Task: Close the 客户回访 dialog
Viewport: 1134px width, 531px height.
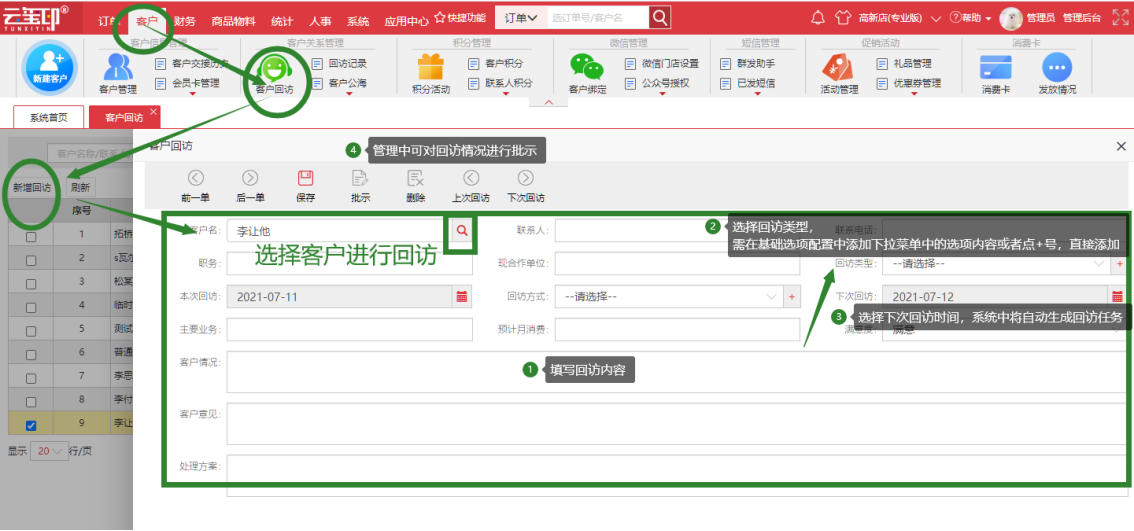Action: coord(1121,146)
